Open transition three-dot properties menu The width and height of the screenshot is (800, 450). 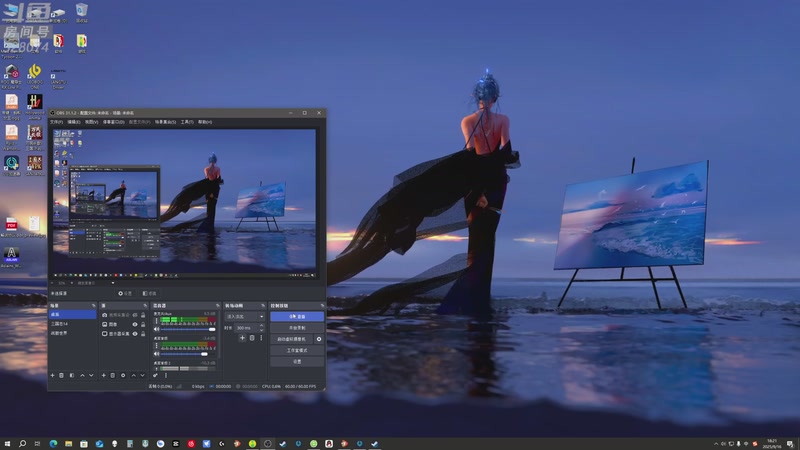[x=261, y=338]
